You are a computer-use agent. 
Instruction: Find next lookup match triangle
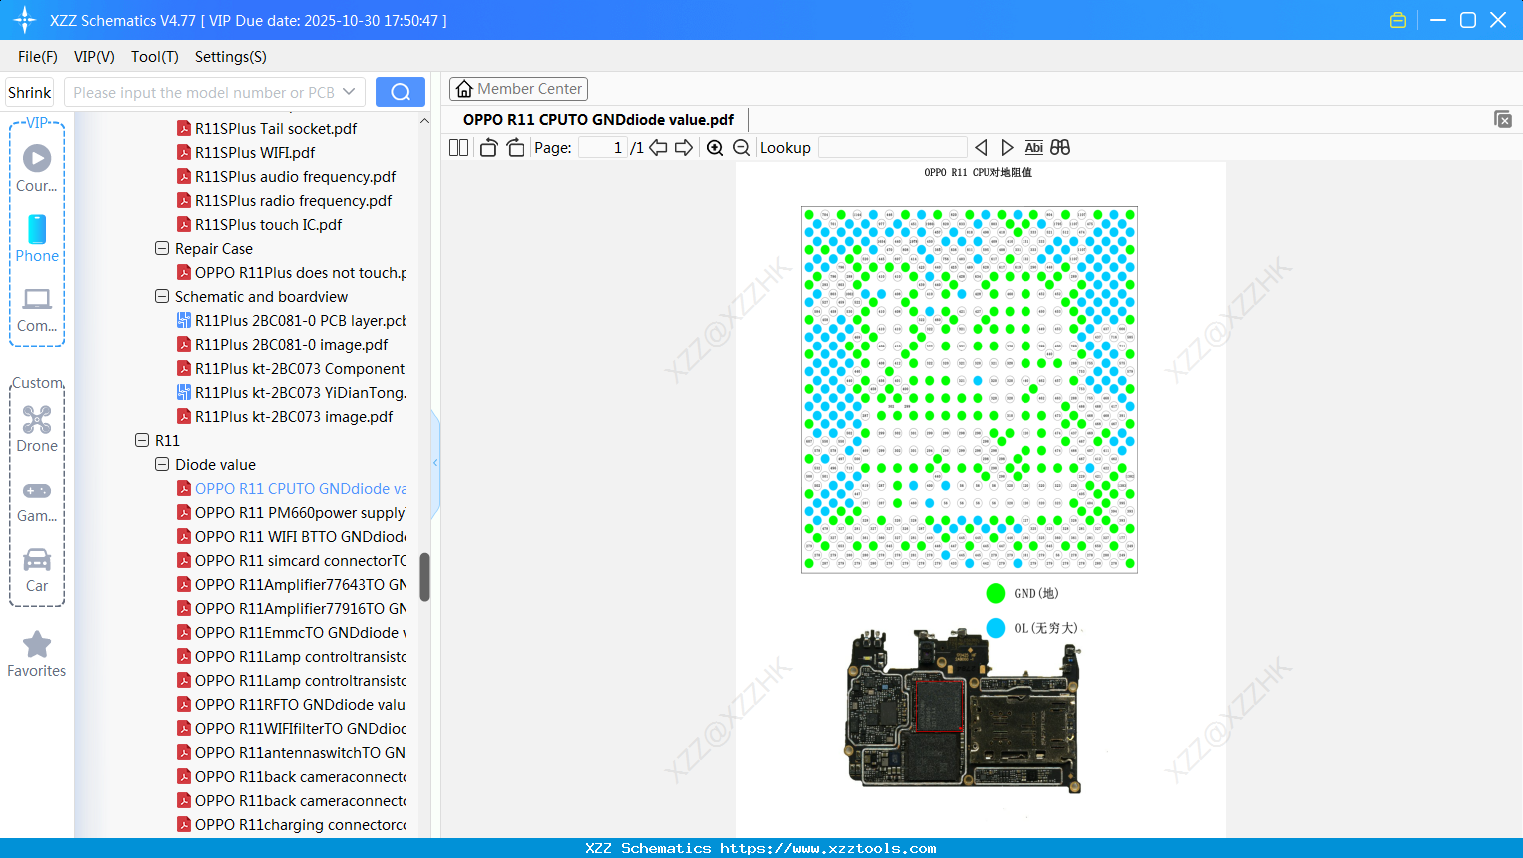pyautogui.click(x=1007, y=147)
